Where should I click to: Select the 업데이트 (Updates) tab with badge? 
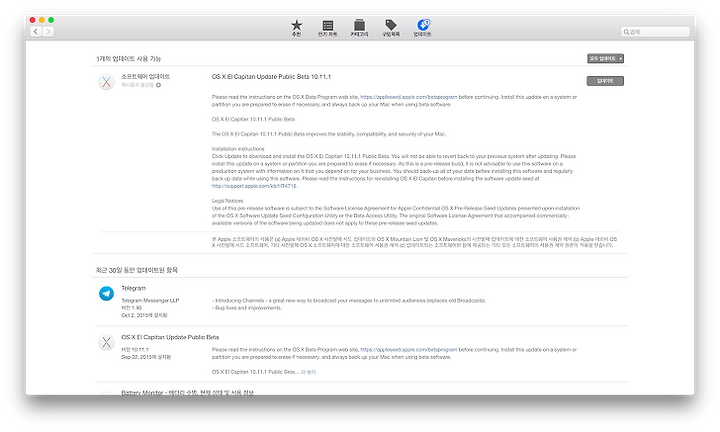422,28
